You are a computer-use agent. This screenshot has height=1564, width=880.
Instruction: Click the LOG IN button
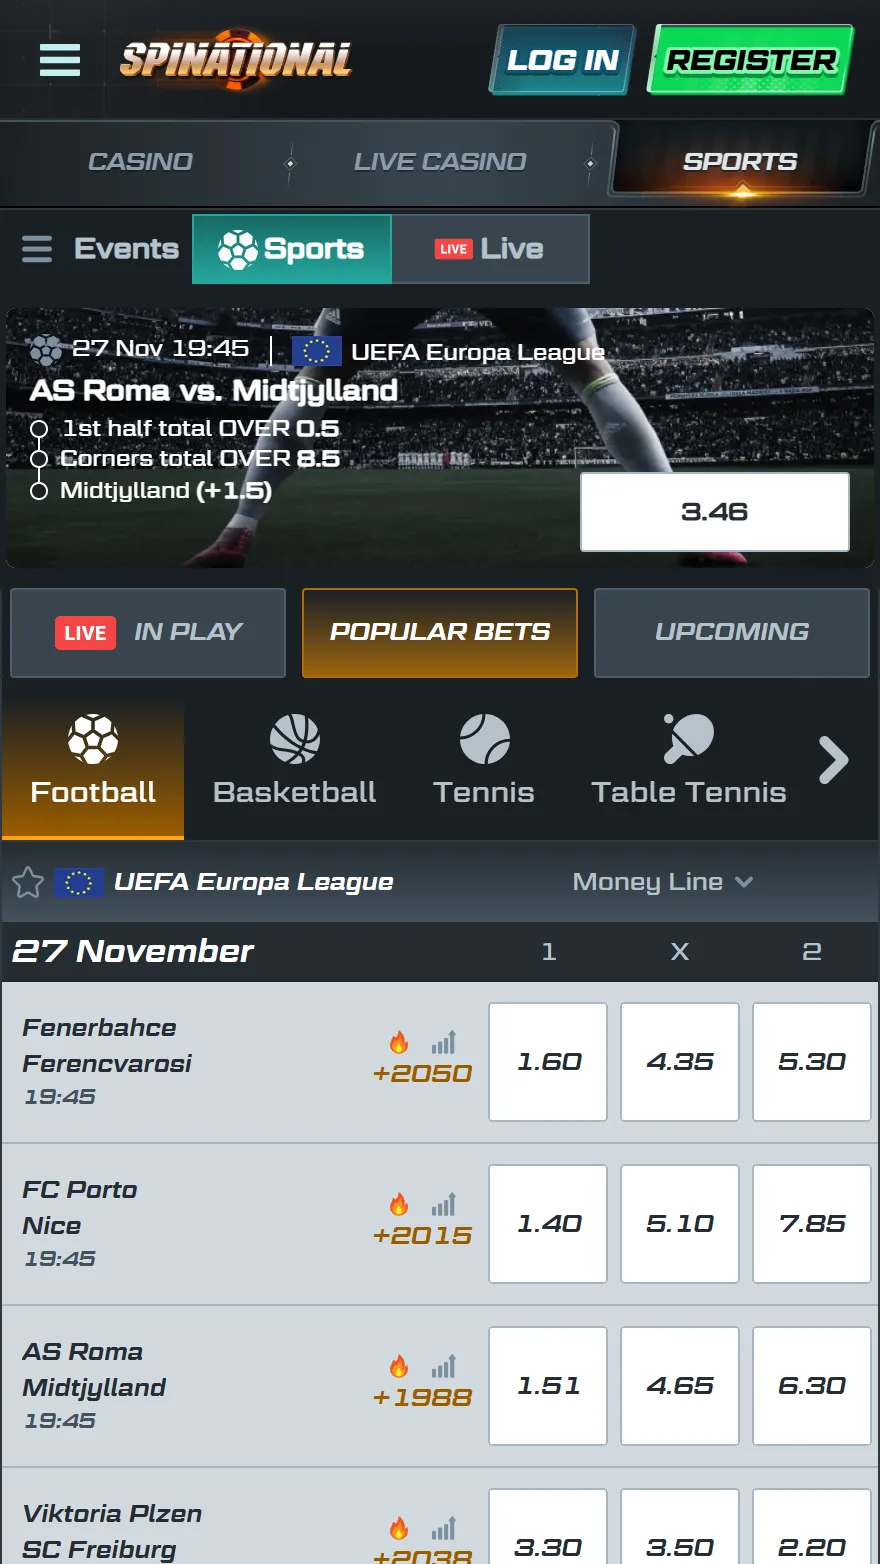pos(561,60)
